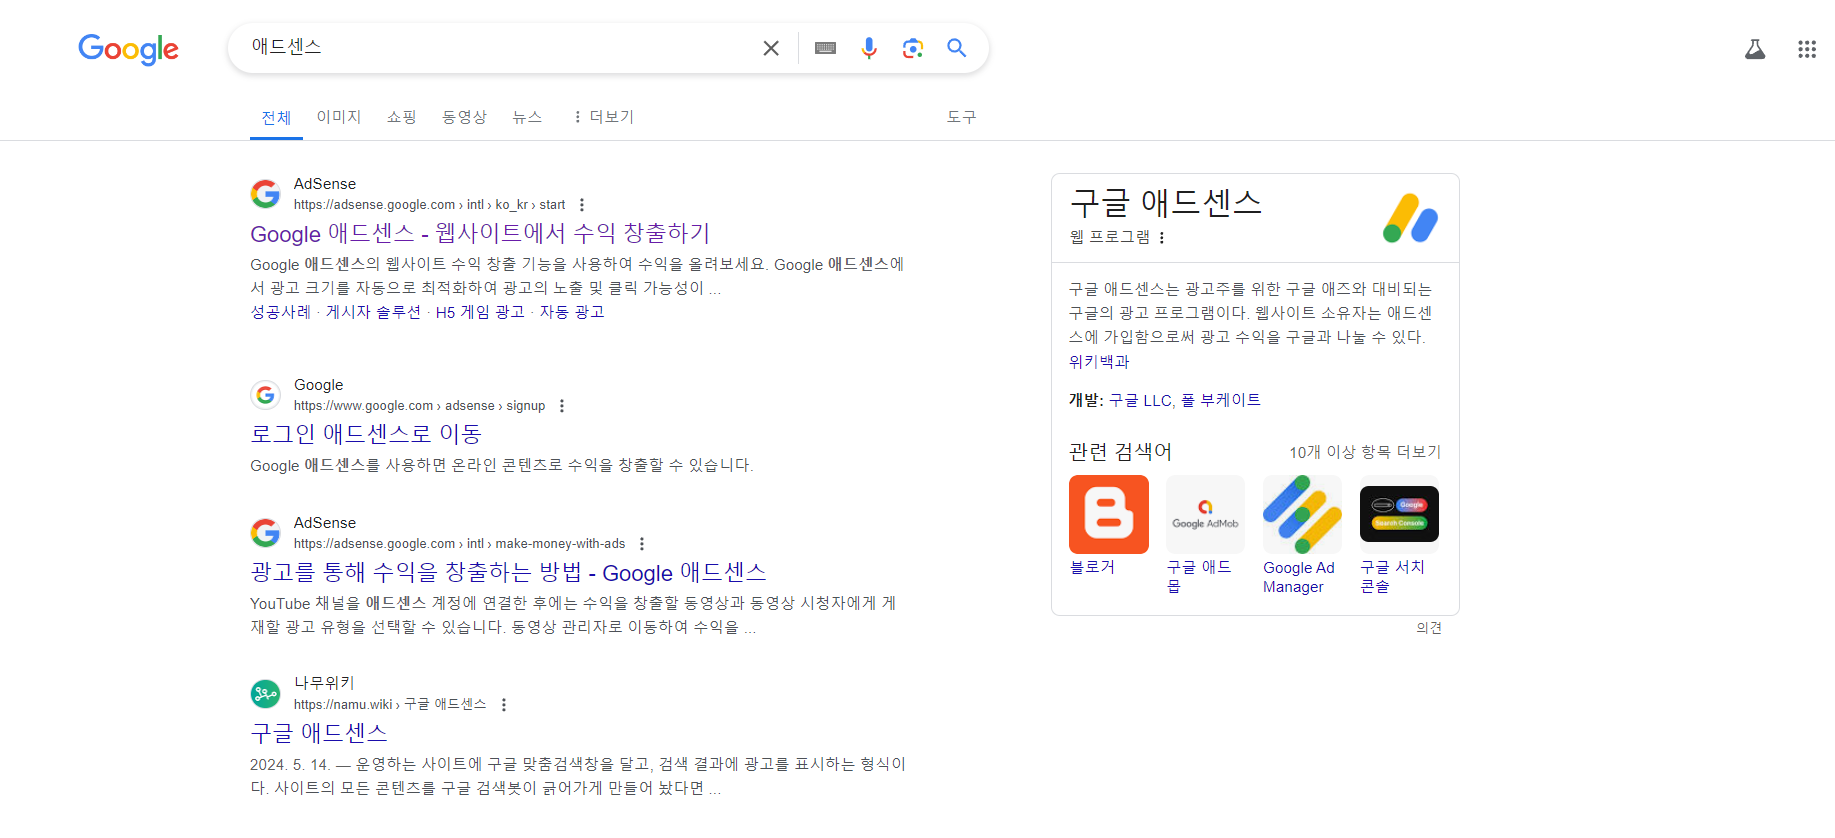This screenshot has width=1835, height=838.
Task: Expand 10개 이상 항목 더보기
Action: [1365, 452]
